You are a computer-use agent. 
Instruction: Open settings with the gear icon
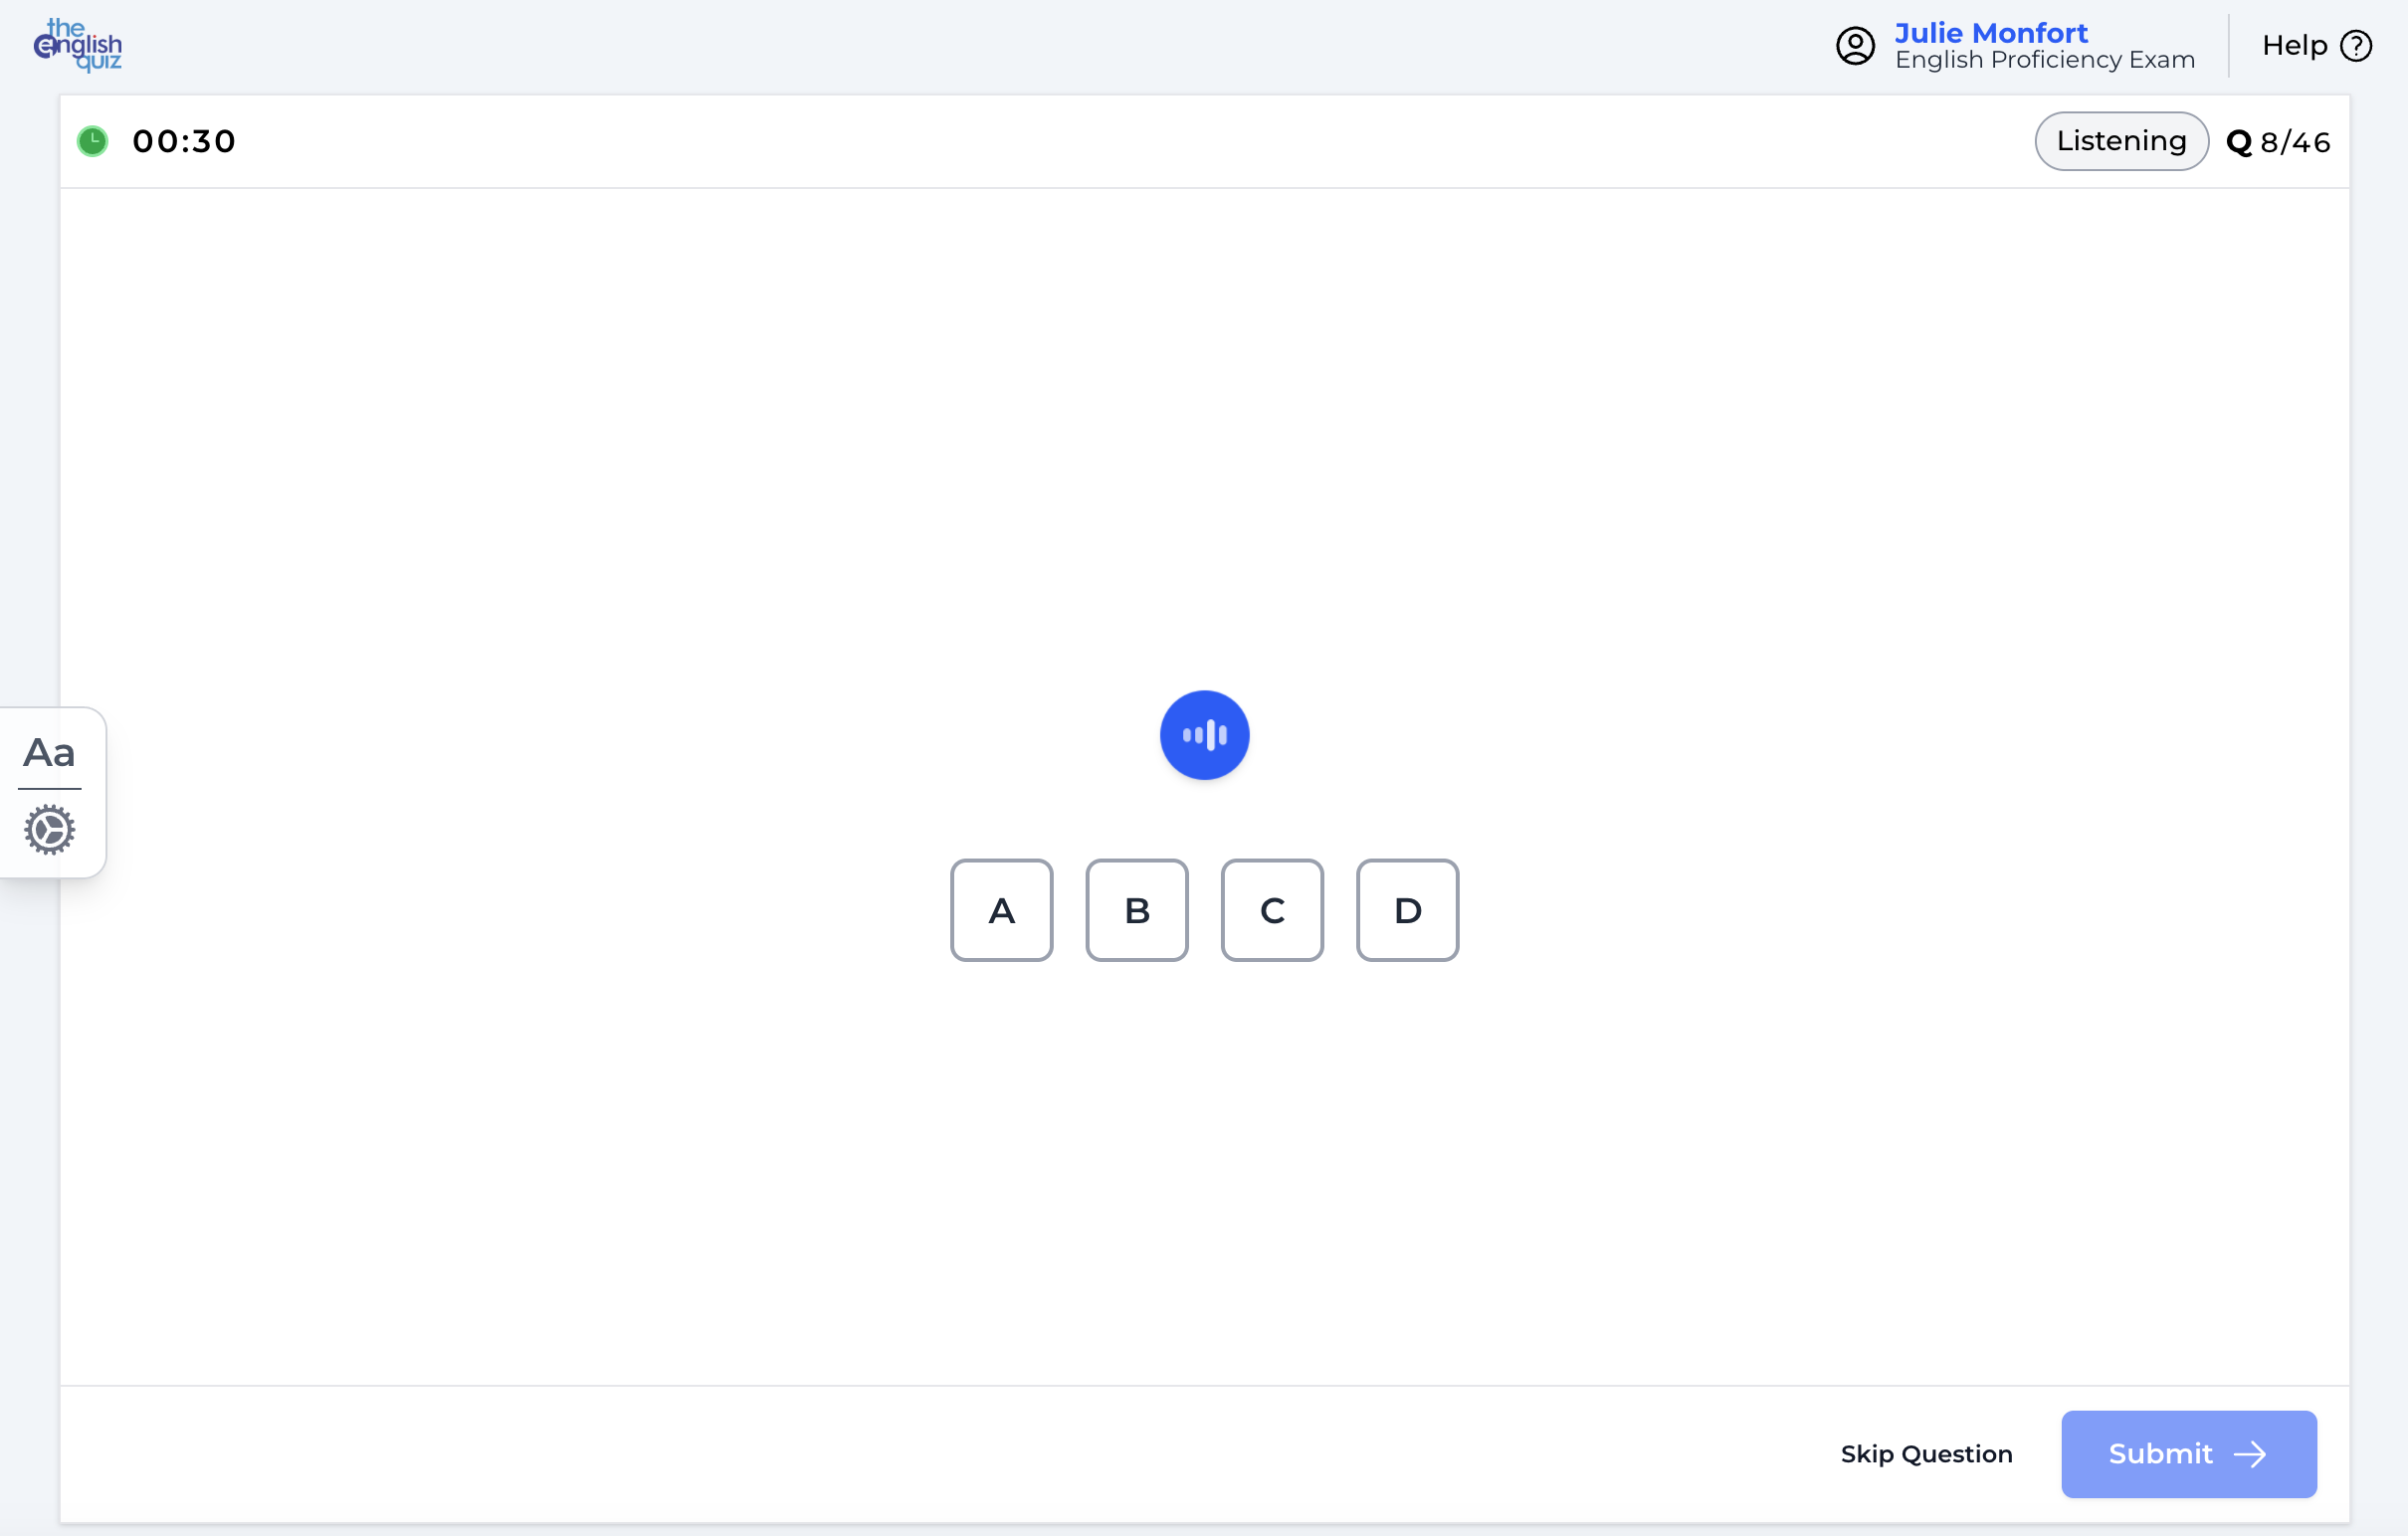click(x=49, y=829)
